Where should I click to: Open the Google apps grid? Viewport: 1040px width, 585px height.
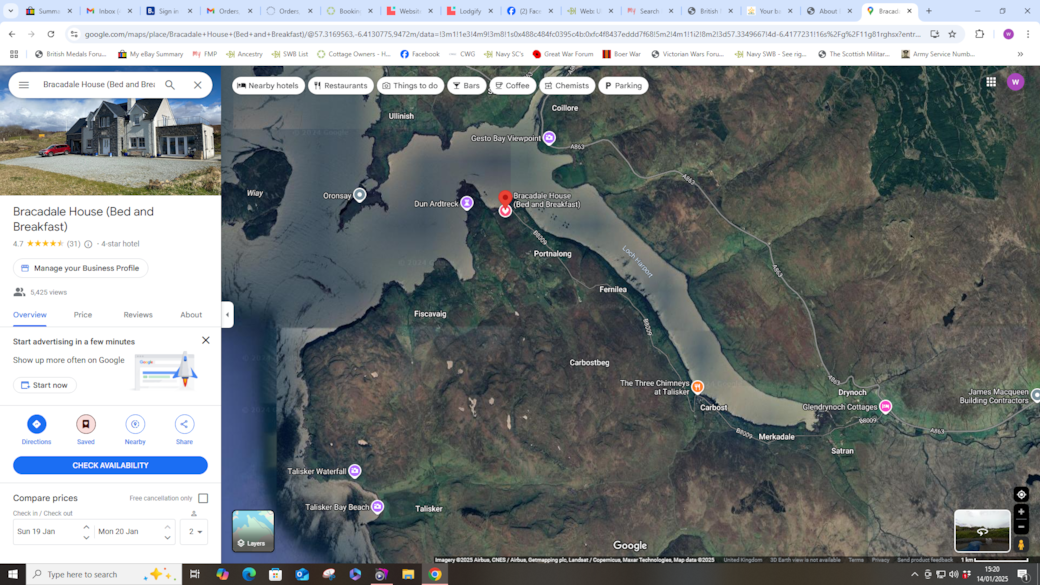pyautogui.click(x=991, y=82)
